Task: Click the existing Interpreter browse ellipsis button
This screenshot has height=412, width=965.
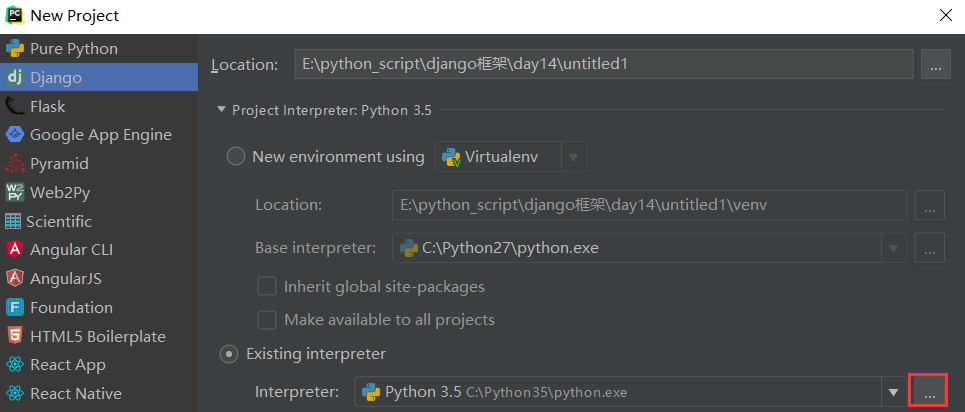Action: pyautogui.click(x=929, y=392)
